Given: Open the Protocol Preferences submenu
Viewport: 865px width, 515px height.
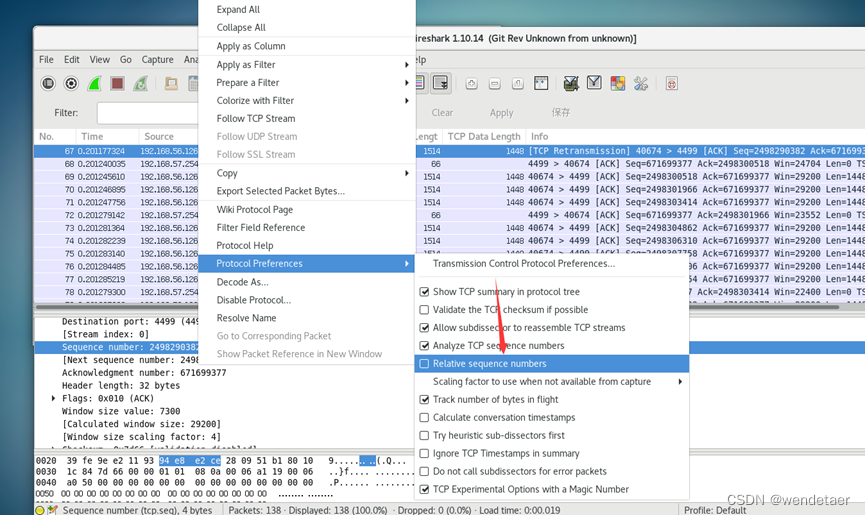Looking at the screenshot, I should (x=306, y=264).
